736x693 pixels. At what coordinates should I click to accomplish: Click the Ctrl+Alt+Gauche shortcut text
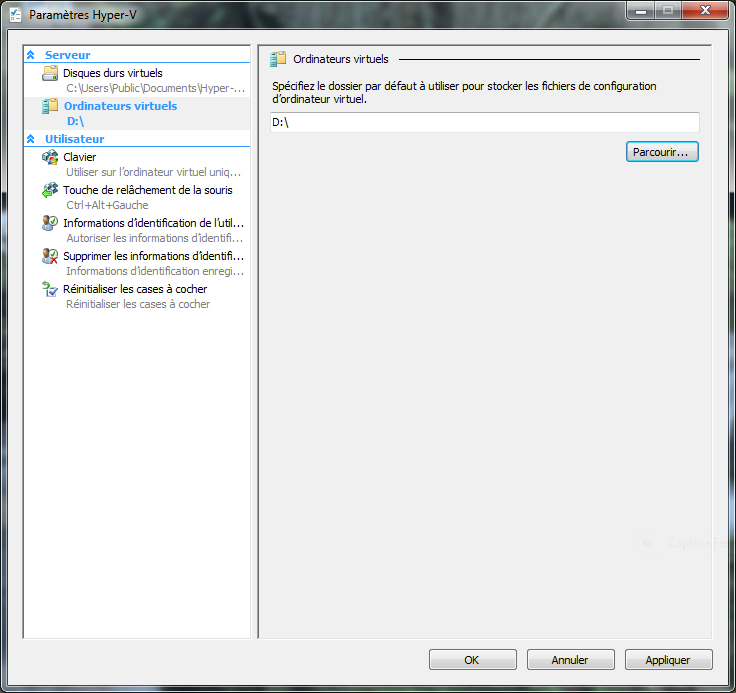click(x=107, y=205)
